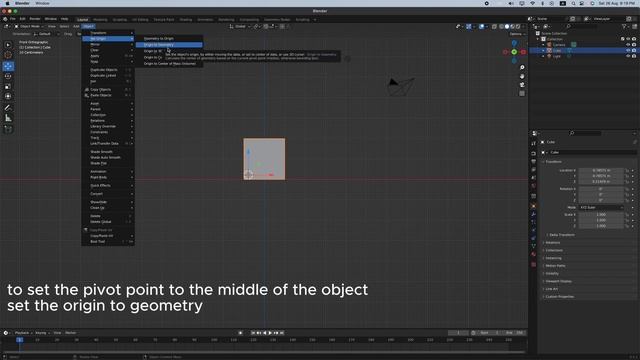The image size is (640, 360).
Task: Expand the Motion Paths panel
Action: pos(555,266)
